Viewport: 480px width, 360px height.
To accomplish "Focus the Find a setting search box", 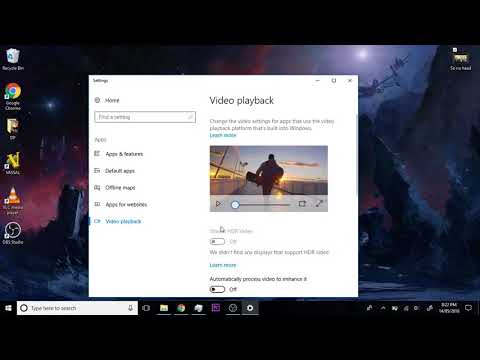I will tap(145, 117).
